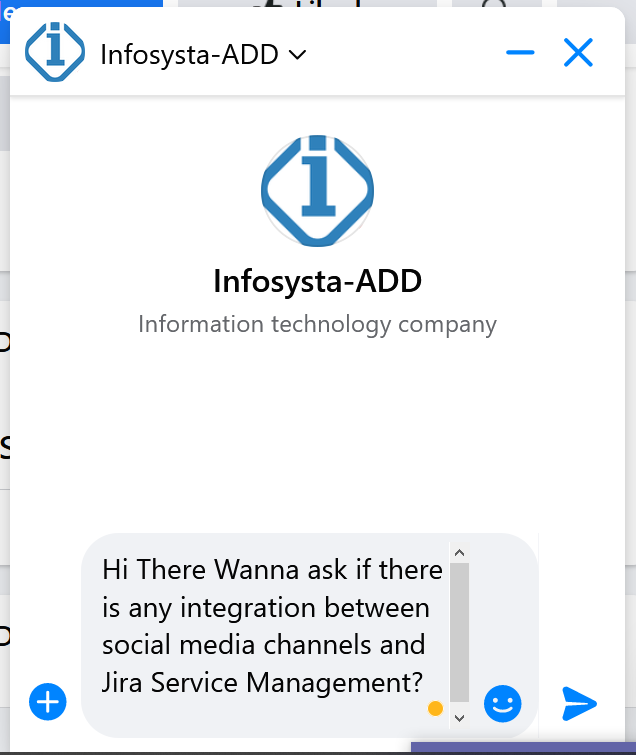The image size is (636, 755).
Task: Click the small Infosysta logo in the chat header
Action: coord(53,53)
